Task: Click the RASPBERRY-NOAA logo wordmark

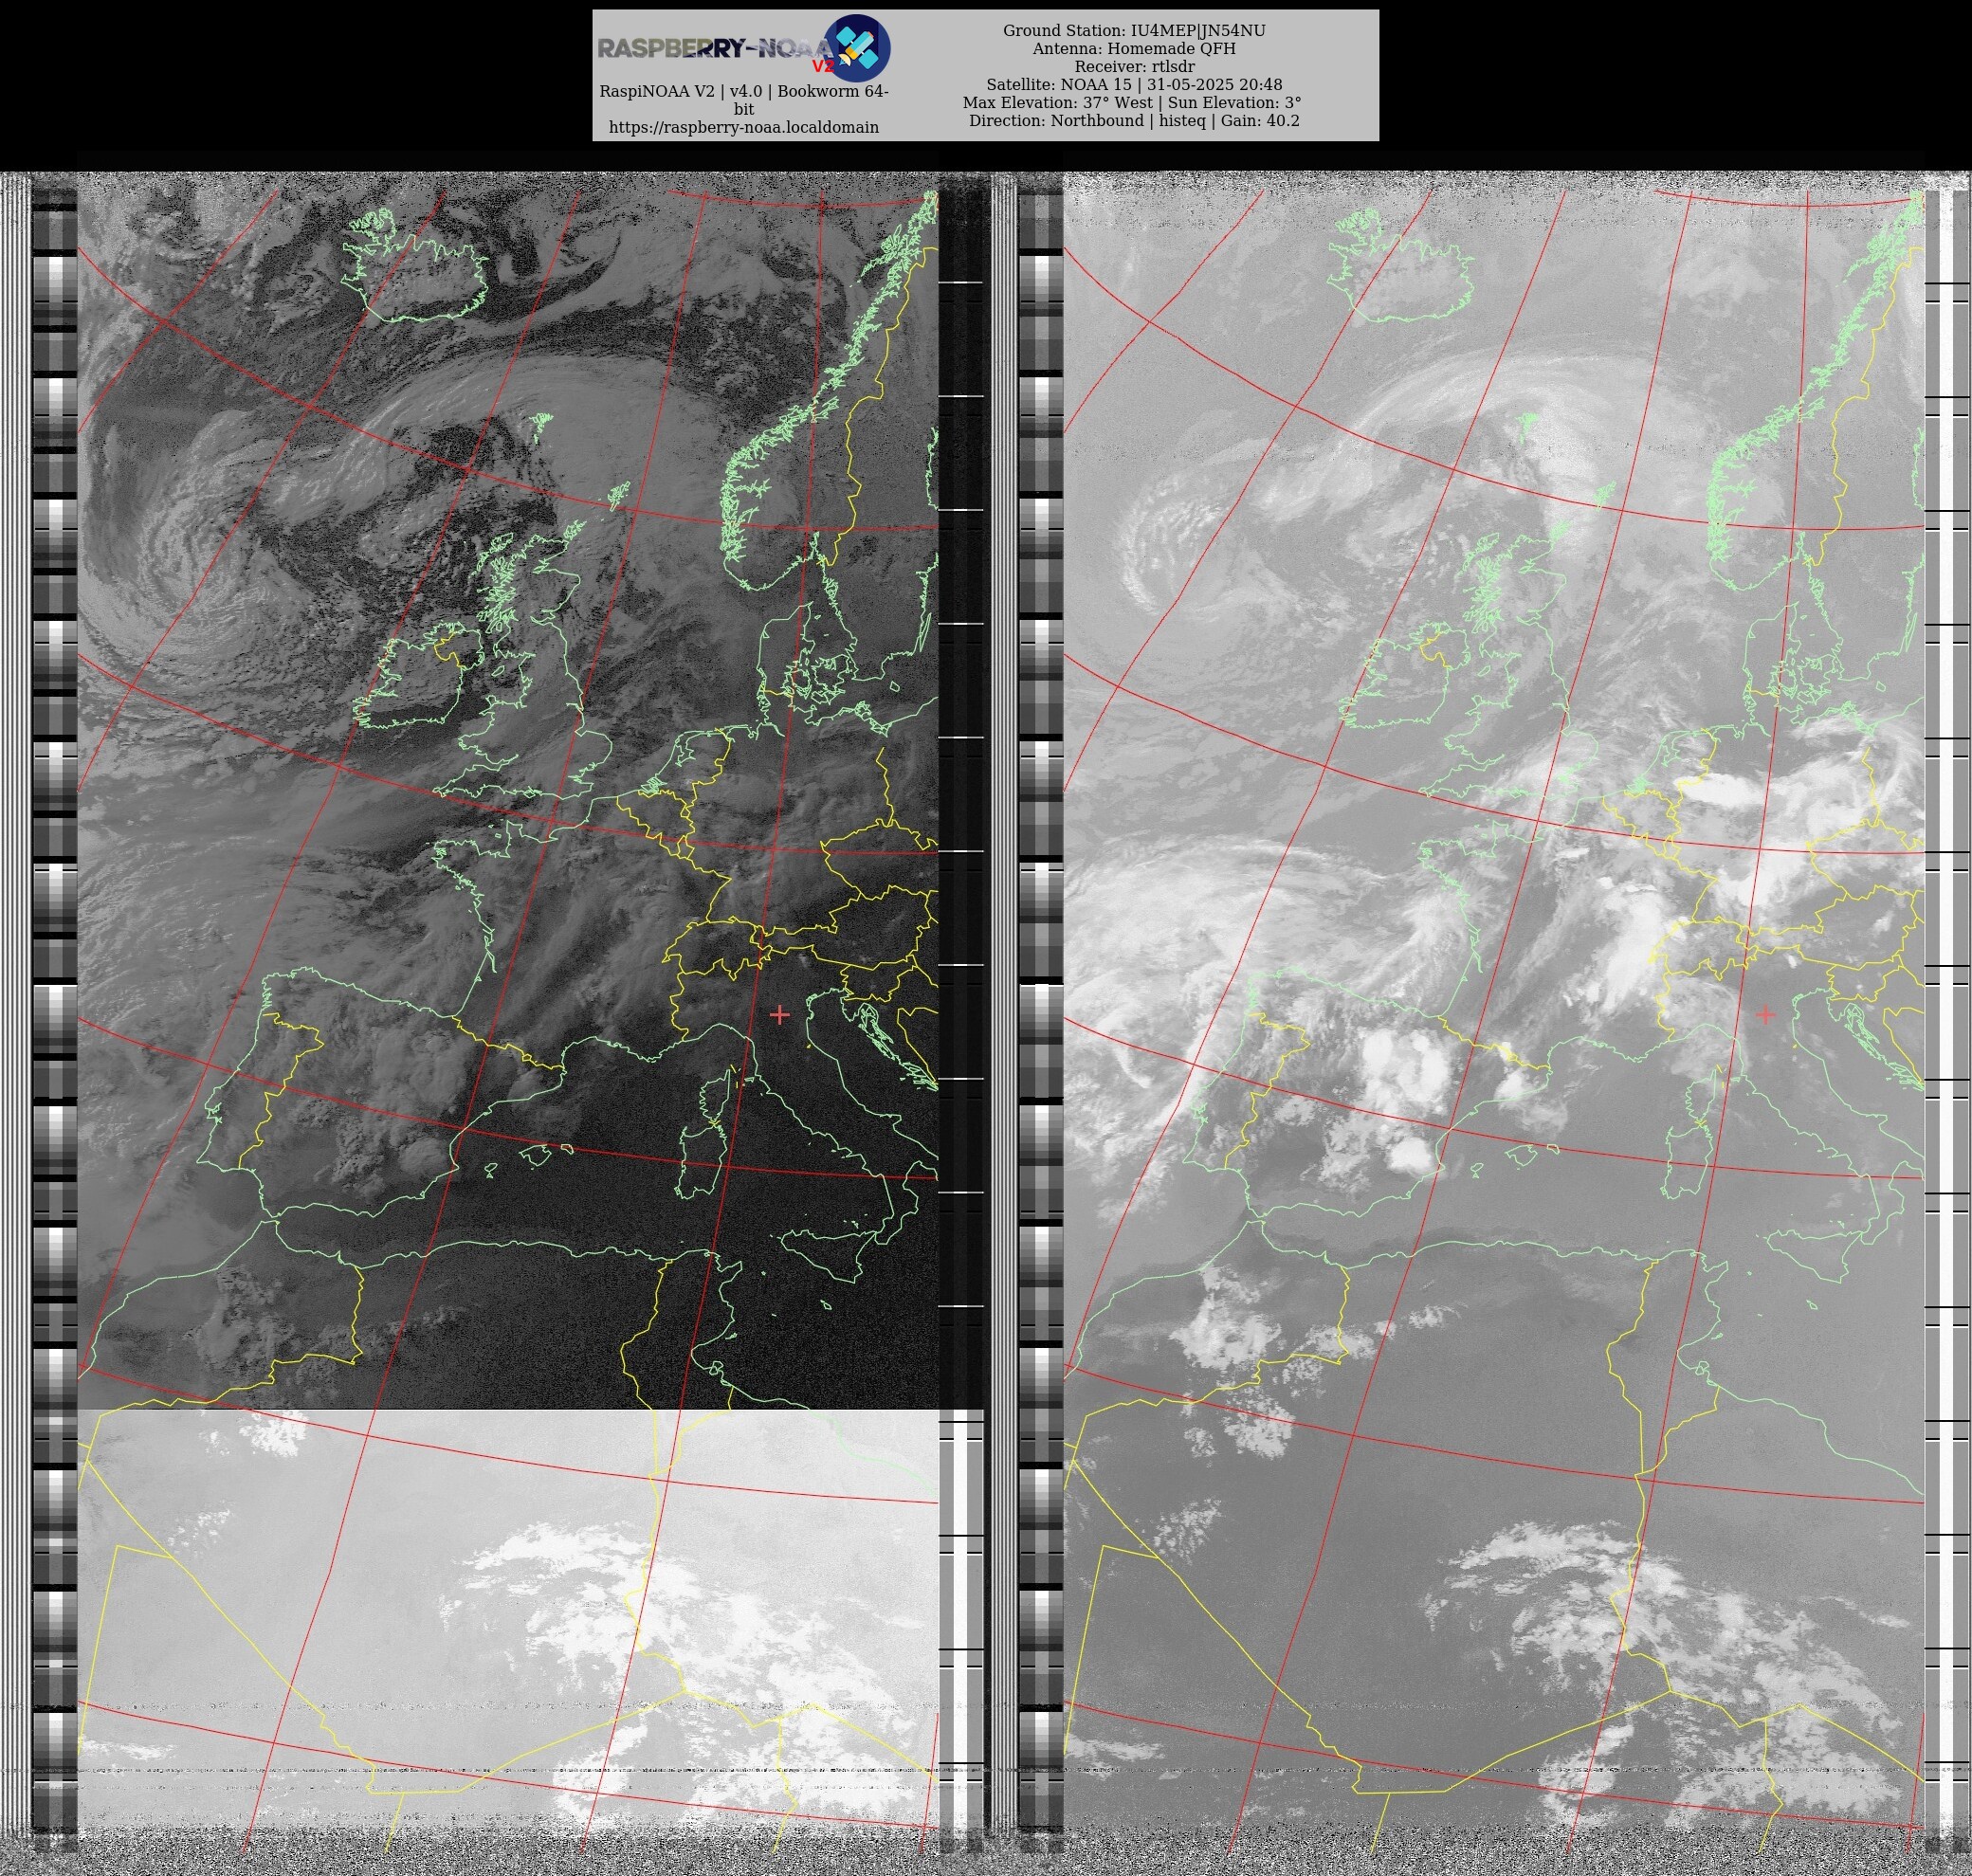Action: click(714, 49)
